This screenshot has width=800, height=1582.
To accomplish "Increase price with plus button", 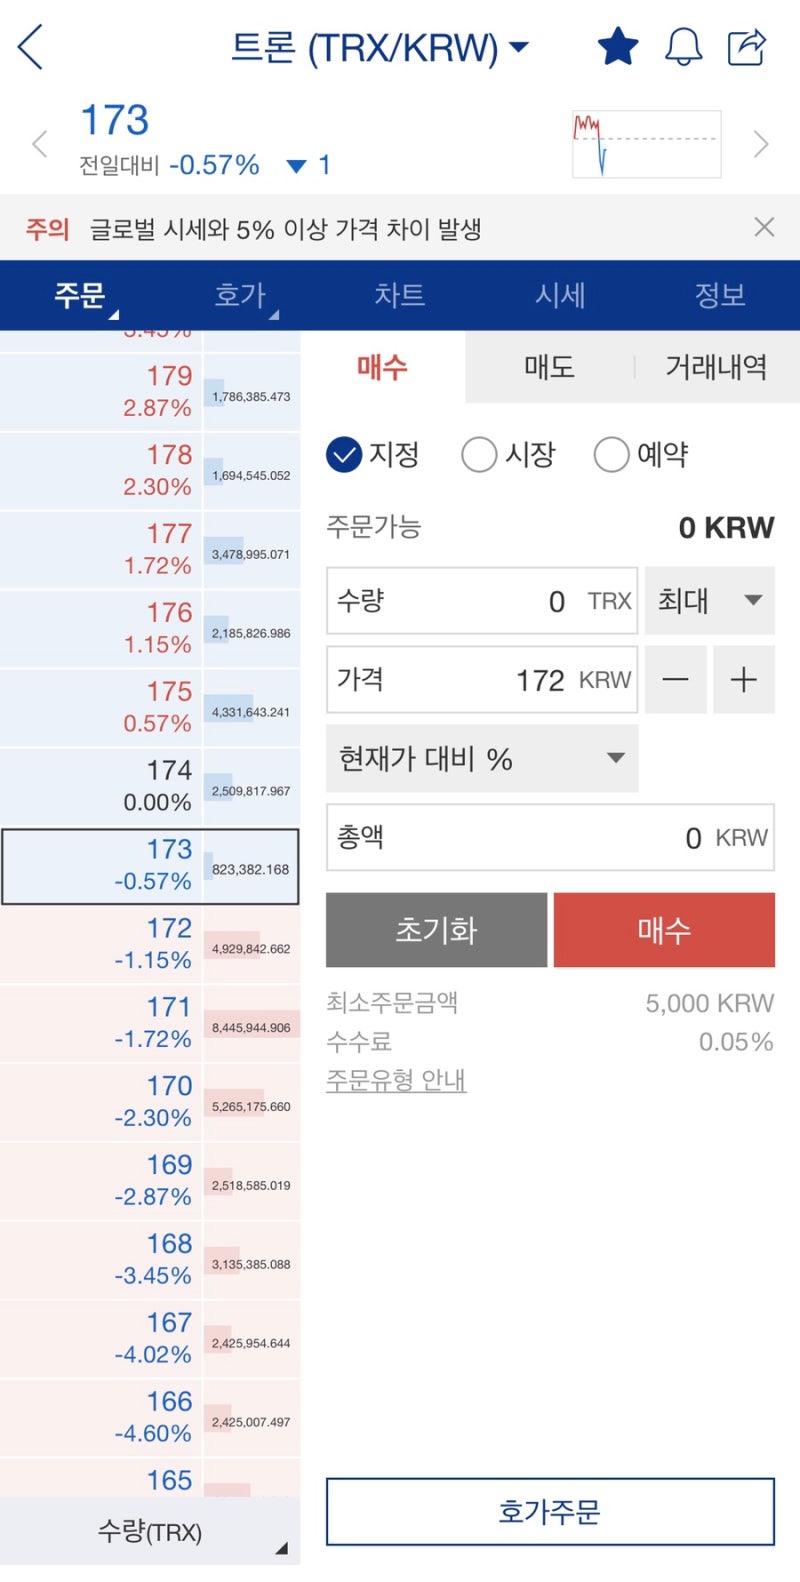I will click(x=743, y=680).
